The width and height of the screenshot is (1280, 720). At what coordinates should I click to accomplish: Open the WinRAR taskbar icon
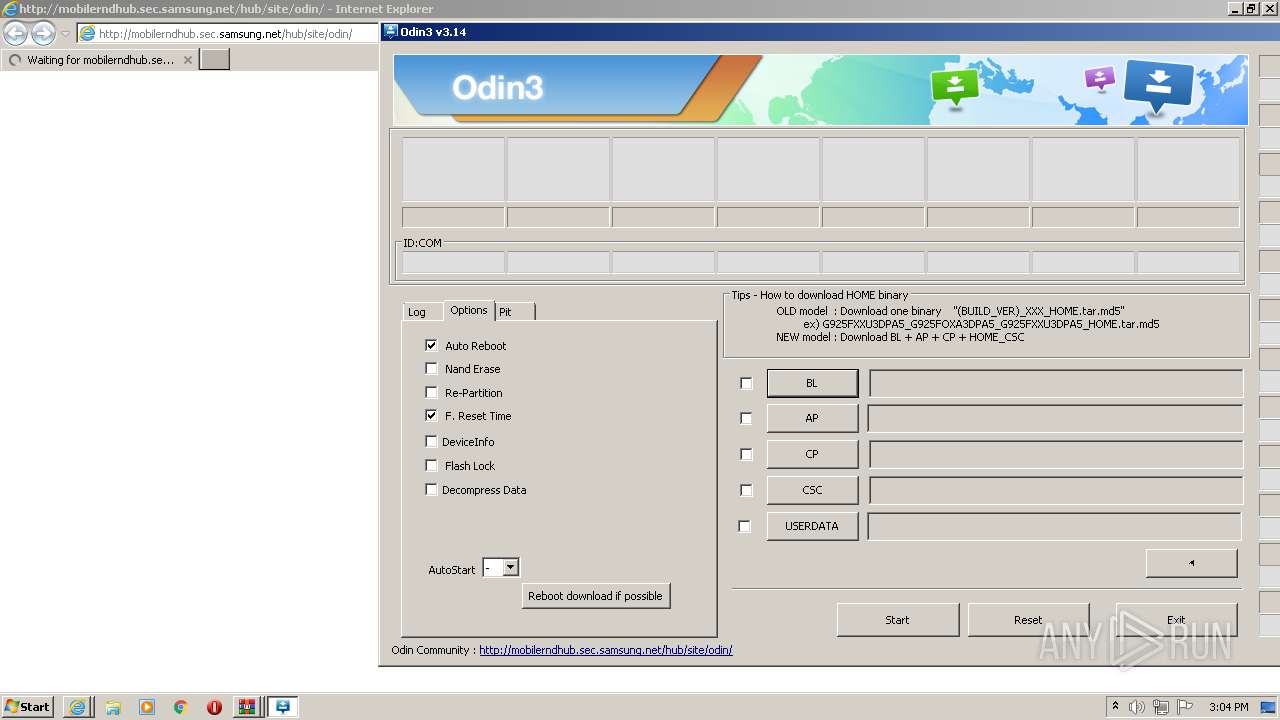point(246,707)
